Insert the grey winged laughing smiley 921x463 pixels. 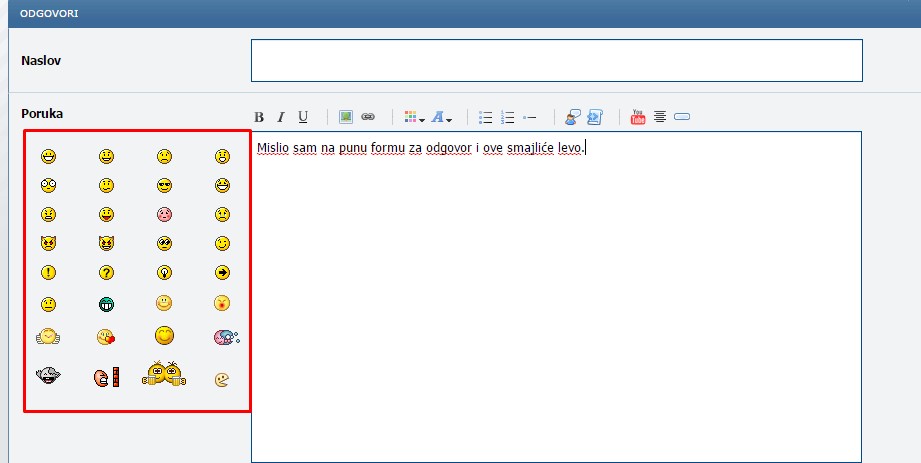pyautogui.click(x=48, y=375)
